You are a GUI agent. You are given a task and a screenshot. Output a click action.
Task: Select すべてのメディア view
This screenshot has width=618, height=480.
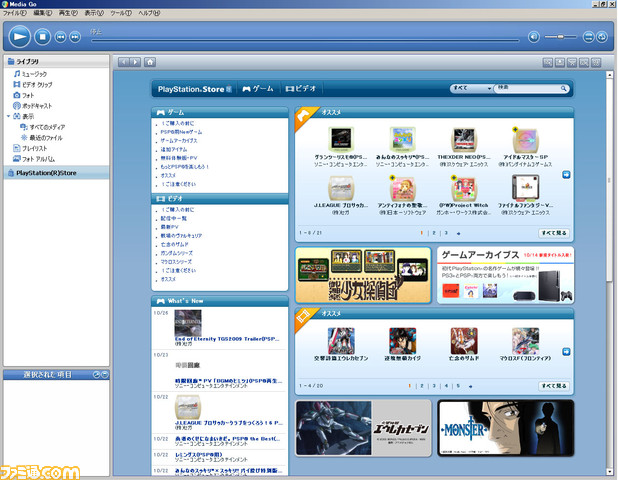[43, 127]
